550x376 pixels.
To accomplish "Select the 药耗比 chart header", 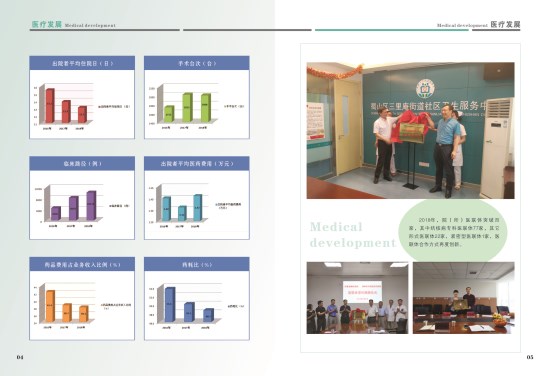I will click(x=197, y=264).
